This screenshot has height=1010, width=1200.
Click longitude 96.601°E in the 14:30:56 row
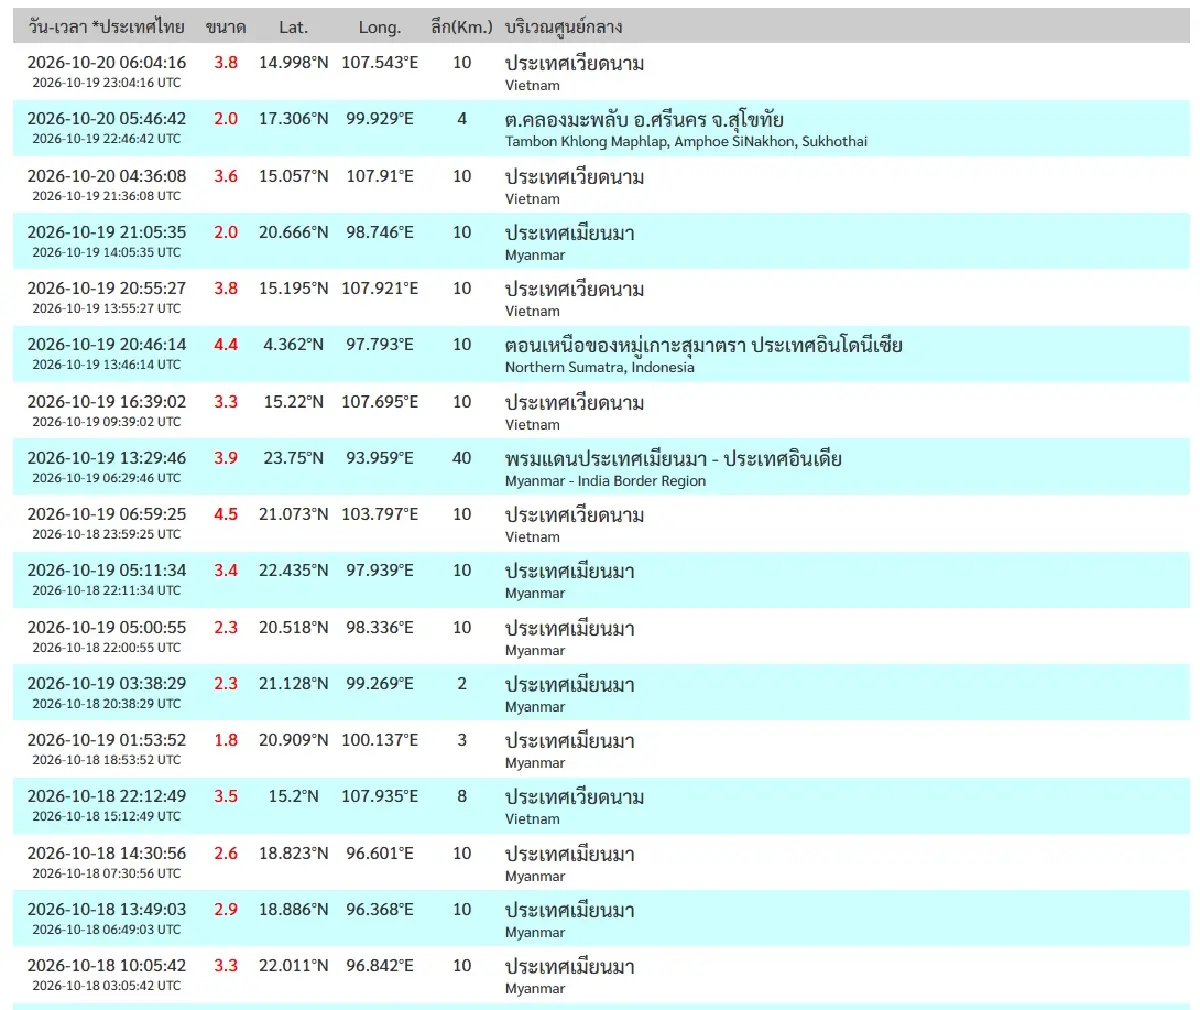[380, 853]
